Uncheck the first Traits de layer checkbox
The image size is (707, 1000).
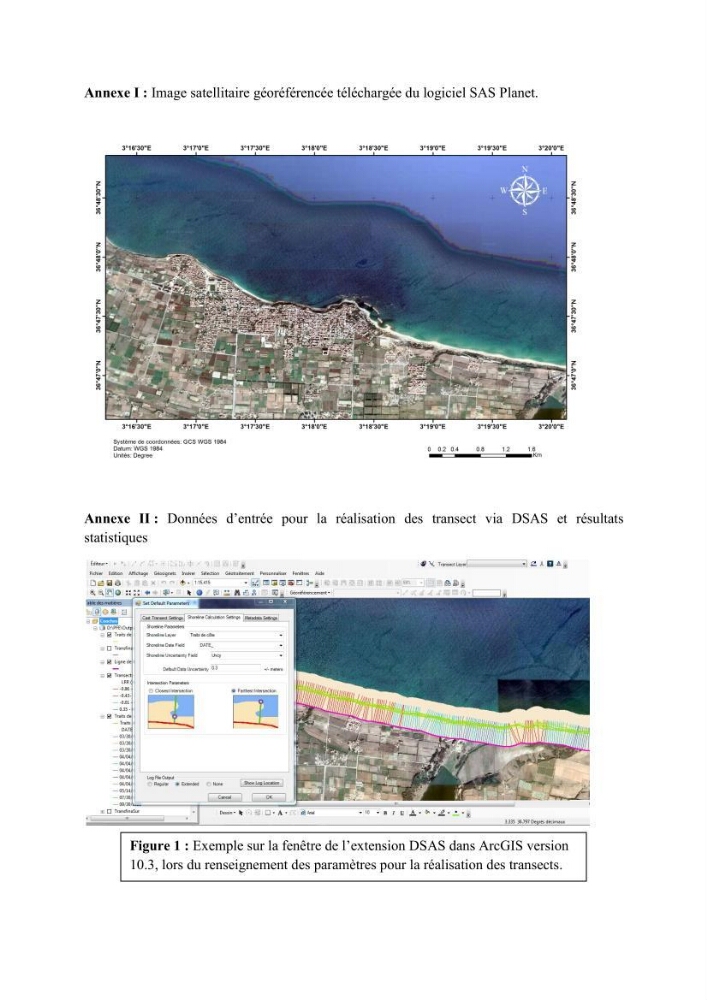pos(109,635)
